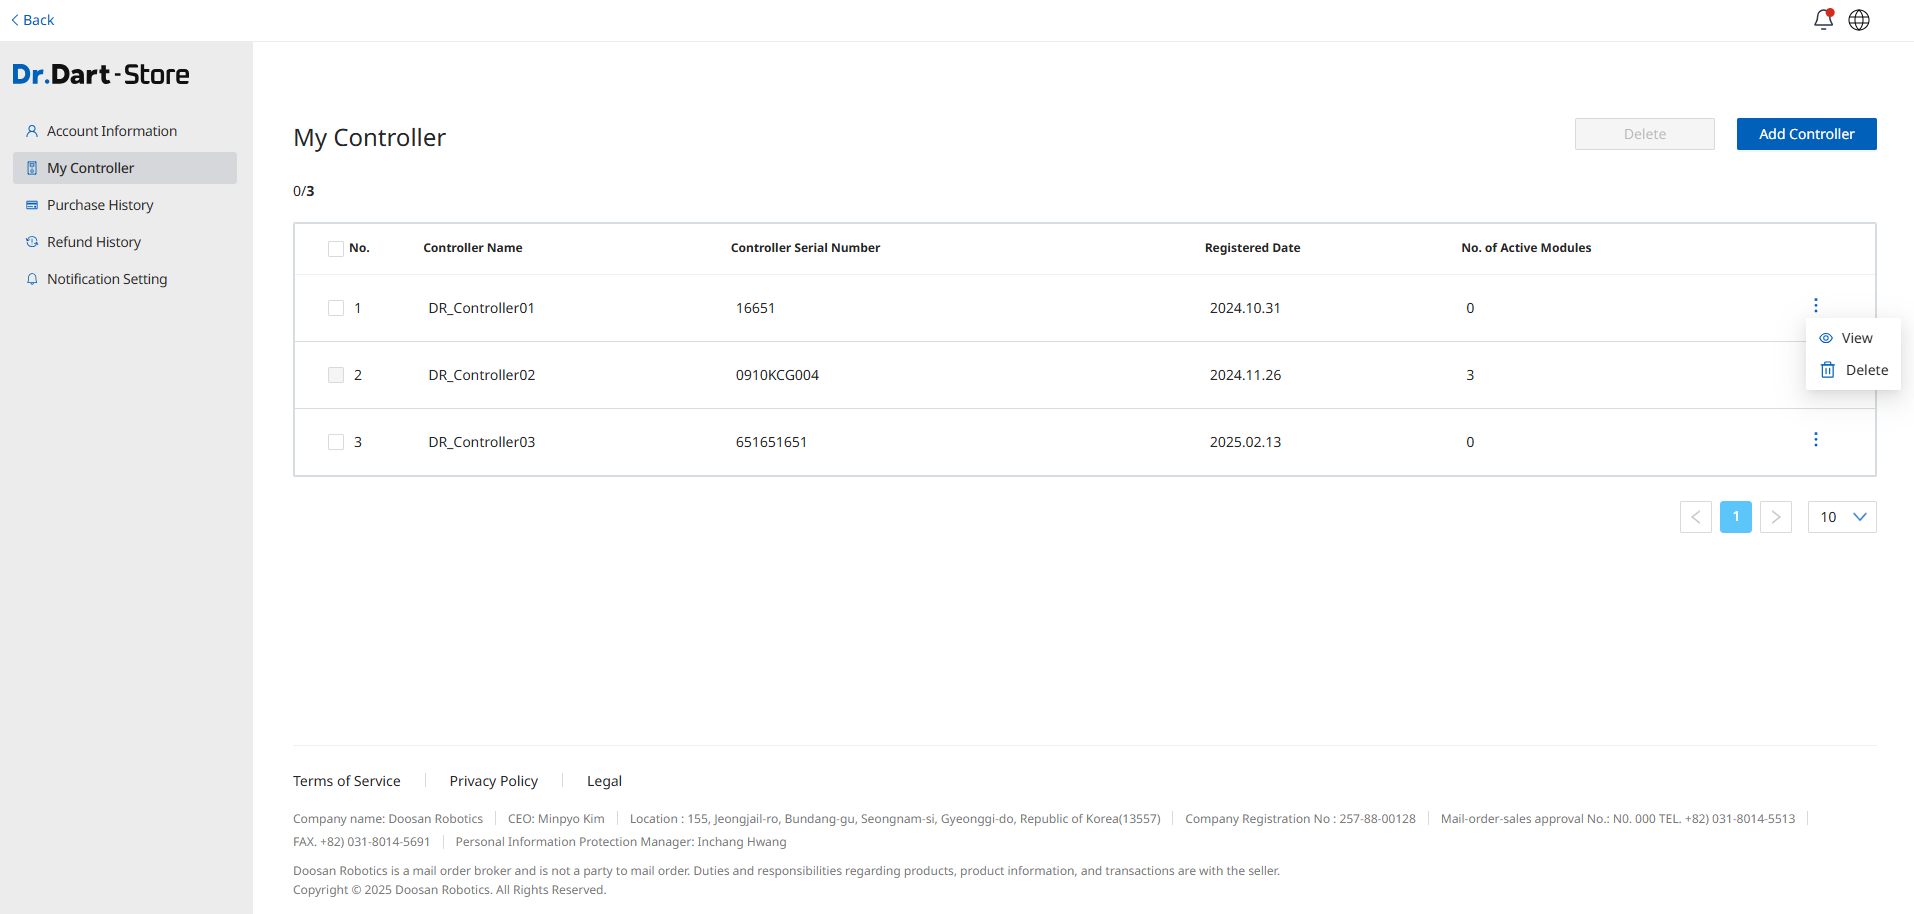The width and height of the screenshot is (1914, 914).
Task: Open Purchase History in the sidebar
Action: point(100,205)
